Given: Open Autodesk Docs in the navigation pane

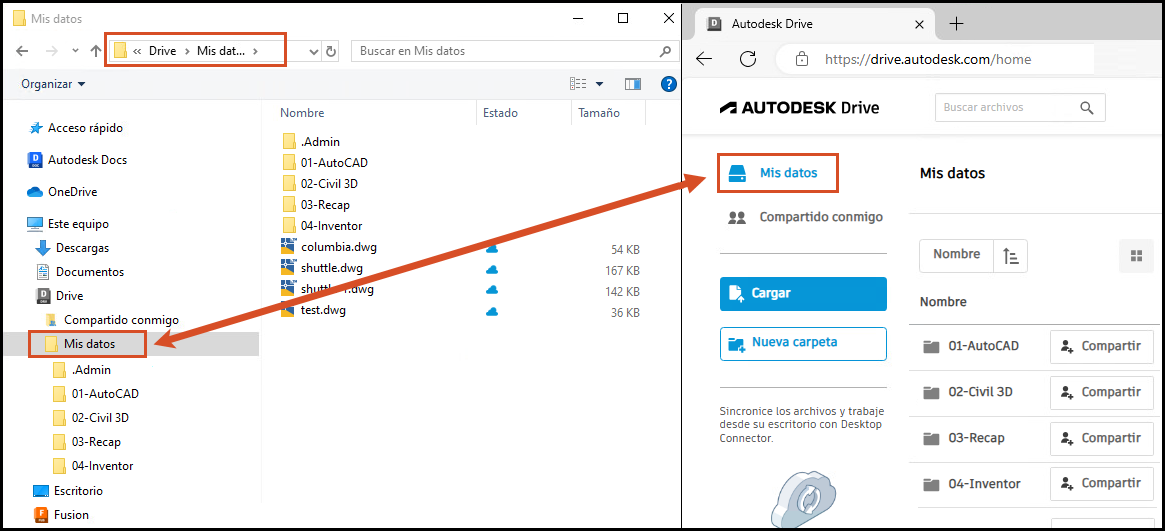Looking at the screenshot, I should point(77,160).
